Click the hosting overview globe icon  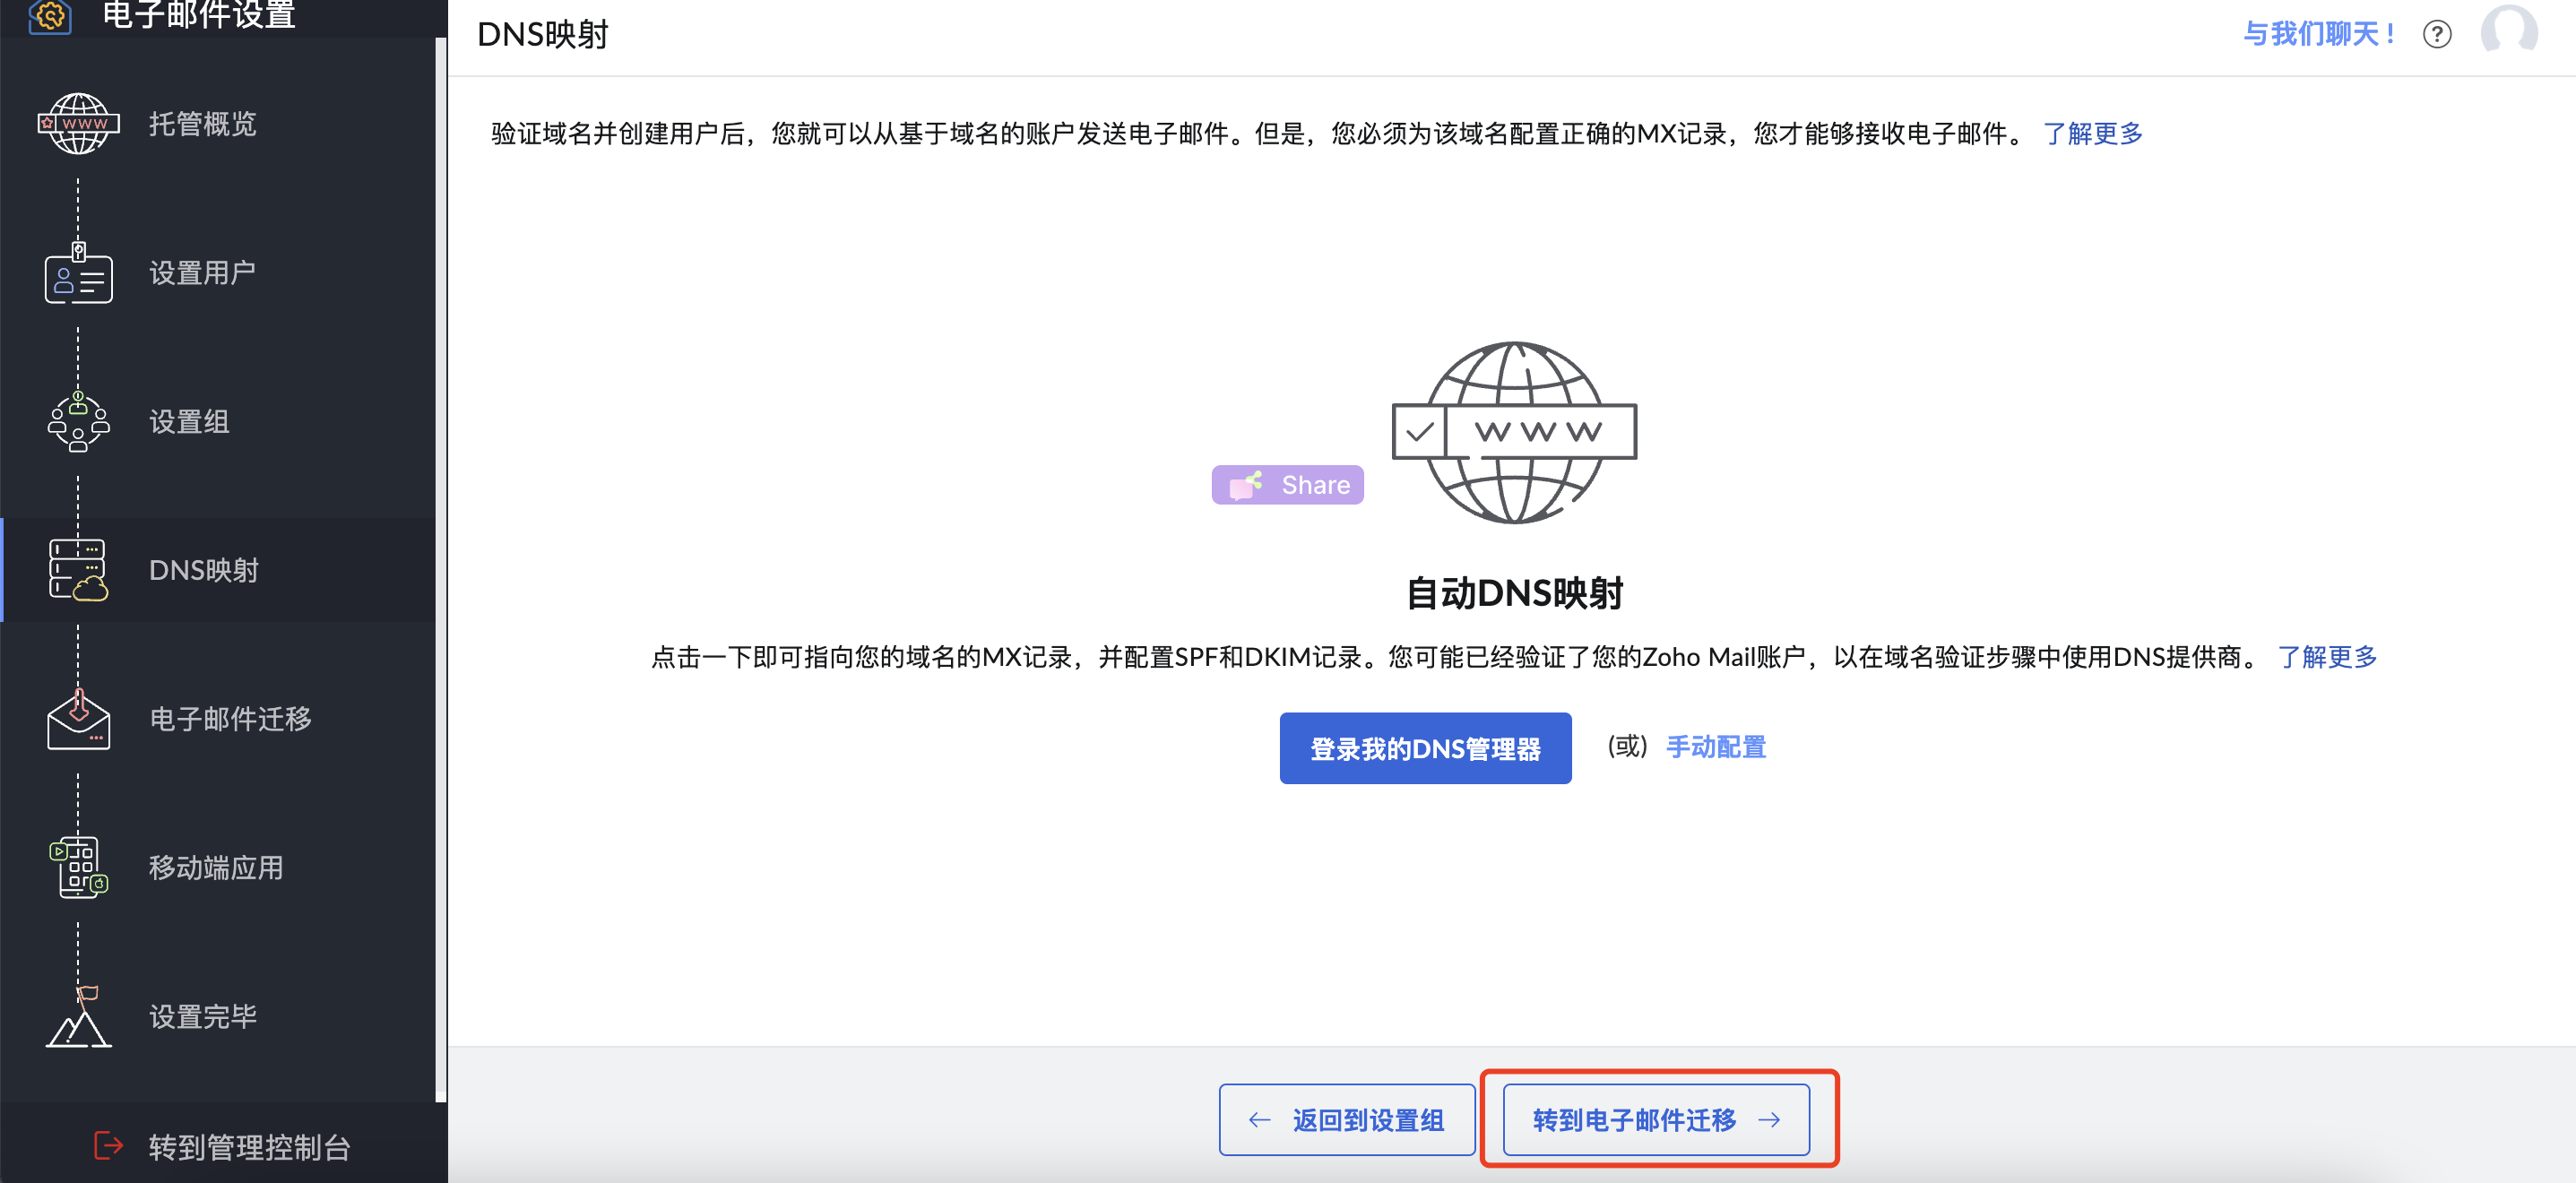pyautogui.click(x=78, y=124)
